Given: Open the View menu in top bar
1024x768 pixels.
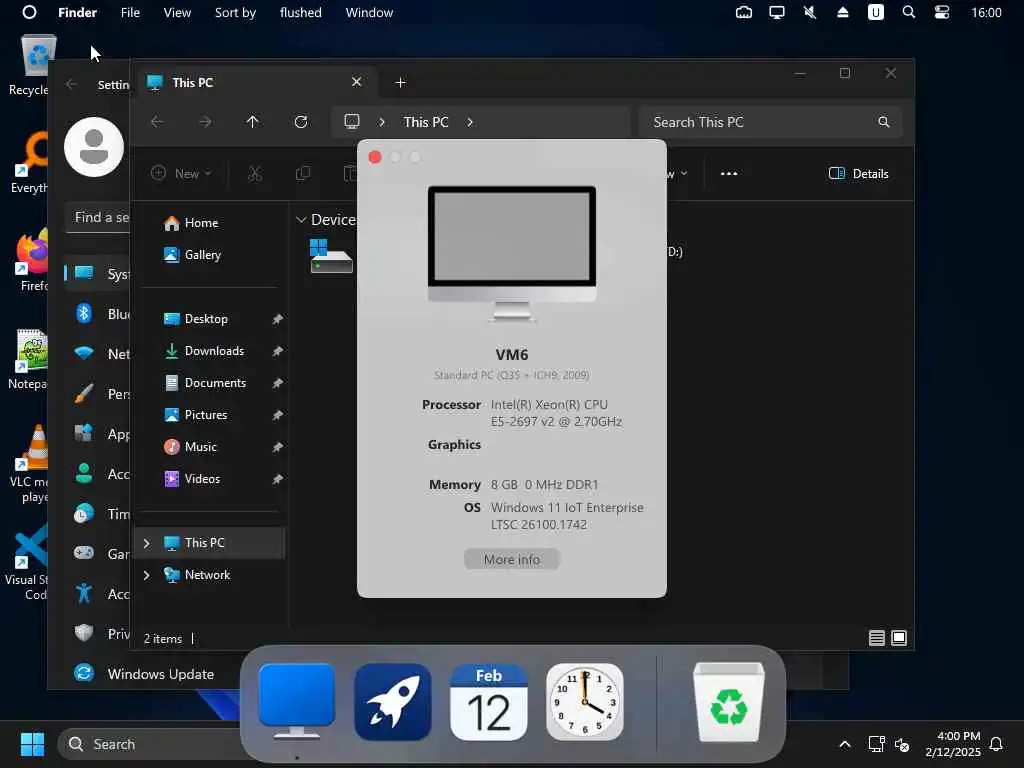Looking at the screenshot, I should (177, 12).
